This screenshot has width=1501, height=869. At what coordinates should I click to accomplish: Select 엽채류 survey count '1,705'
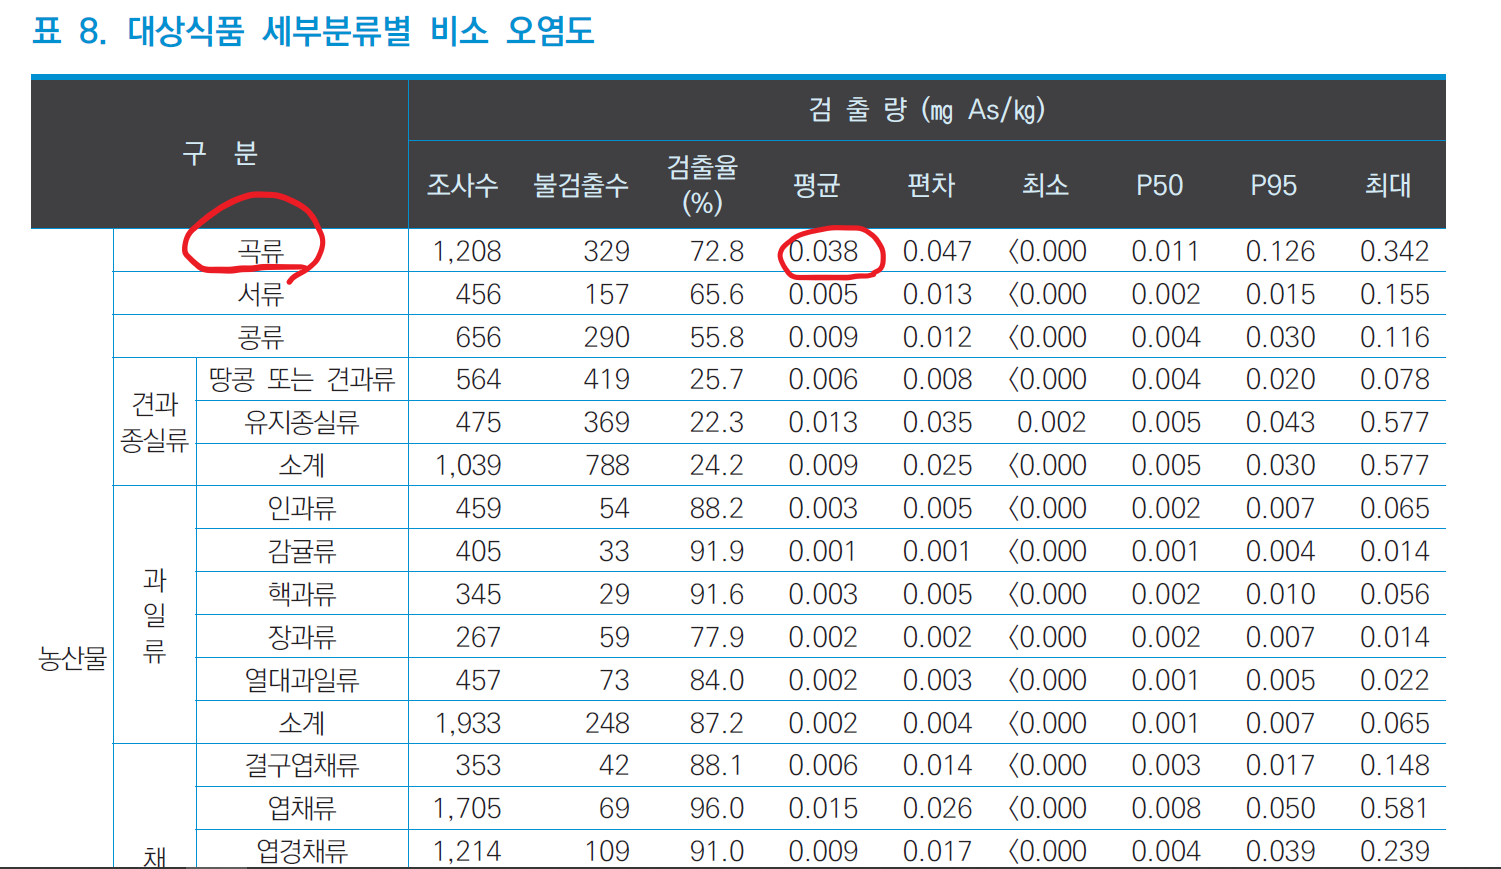(467, 809)
